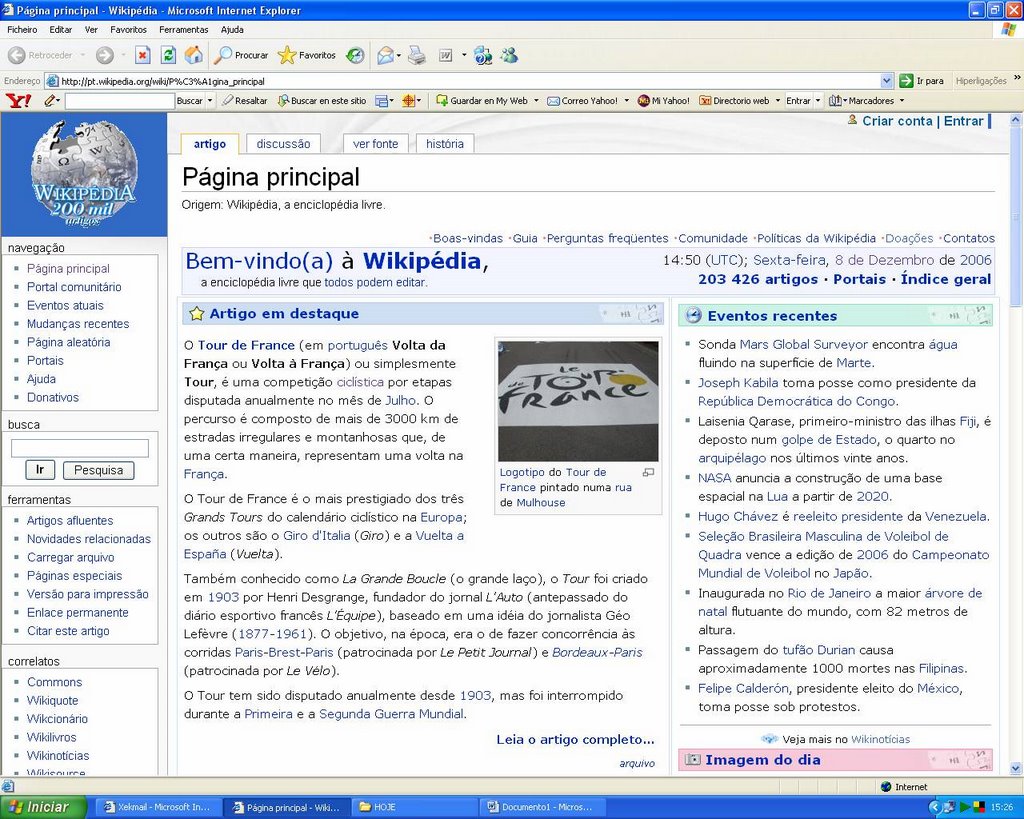Follow the Segunda Guerra Mundial link
The width and height of the screenshot is (1024, 819).
point(392,714)
